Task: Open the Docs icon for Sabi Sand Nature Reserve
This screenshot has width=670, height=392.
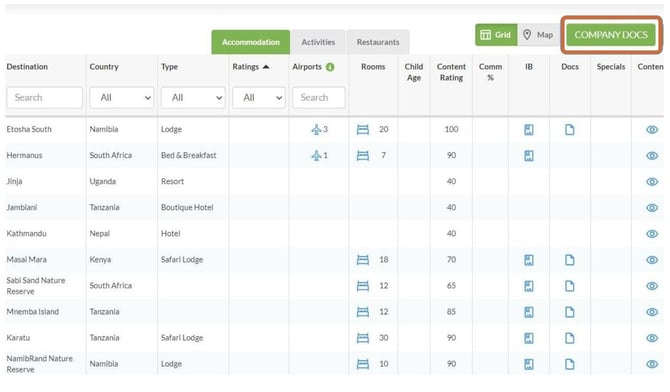Action: 570,286
